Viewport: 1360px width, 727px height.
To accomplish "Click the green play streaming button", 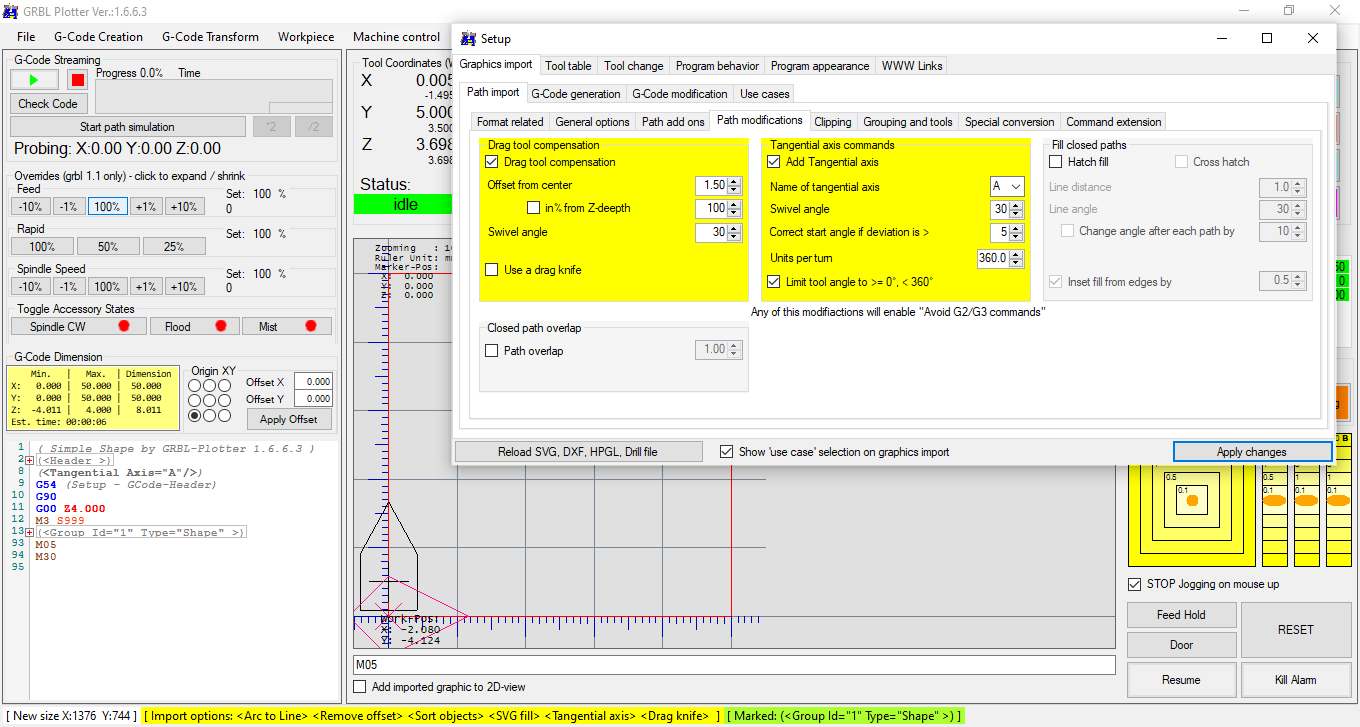I will click(x=35, y=80).
